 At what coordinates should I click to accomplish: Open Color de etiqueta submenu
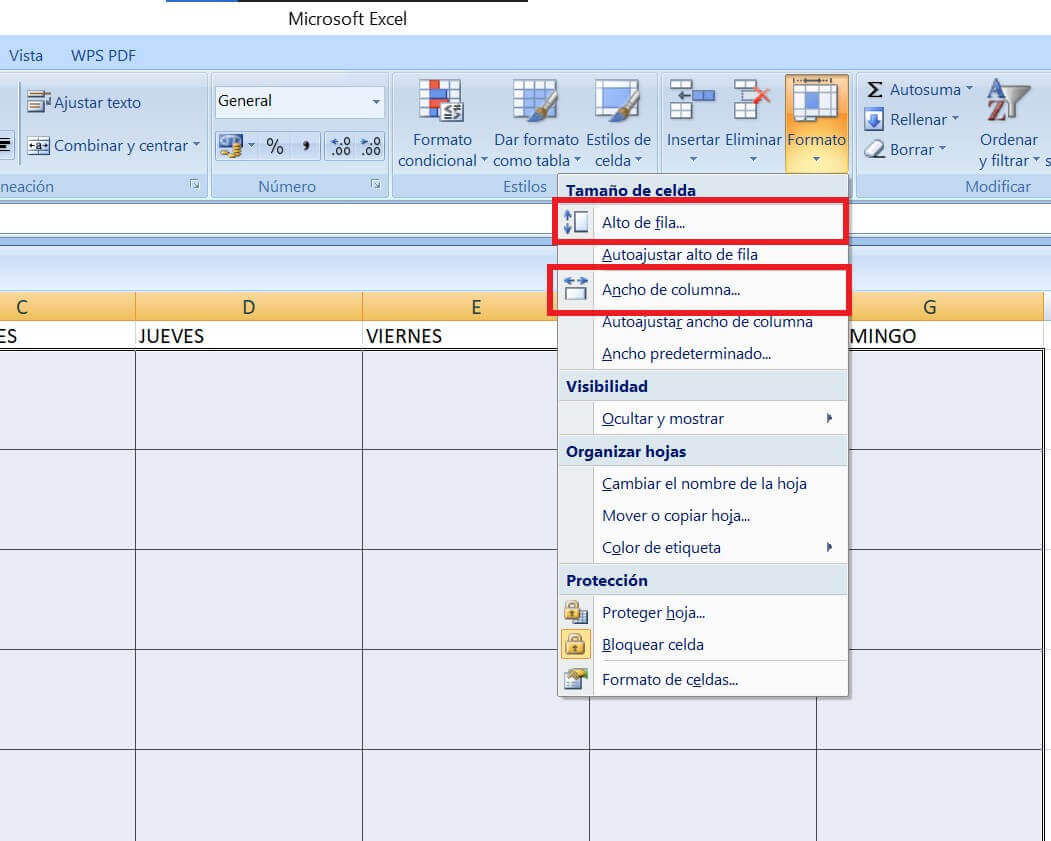click(x=702, y=548)
